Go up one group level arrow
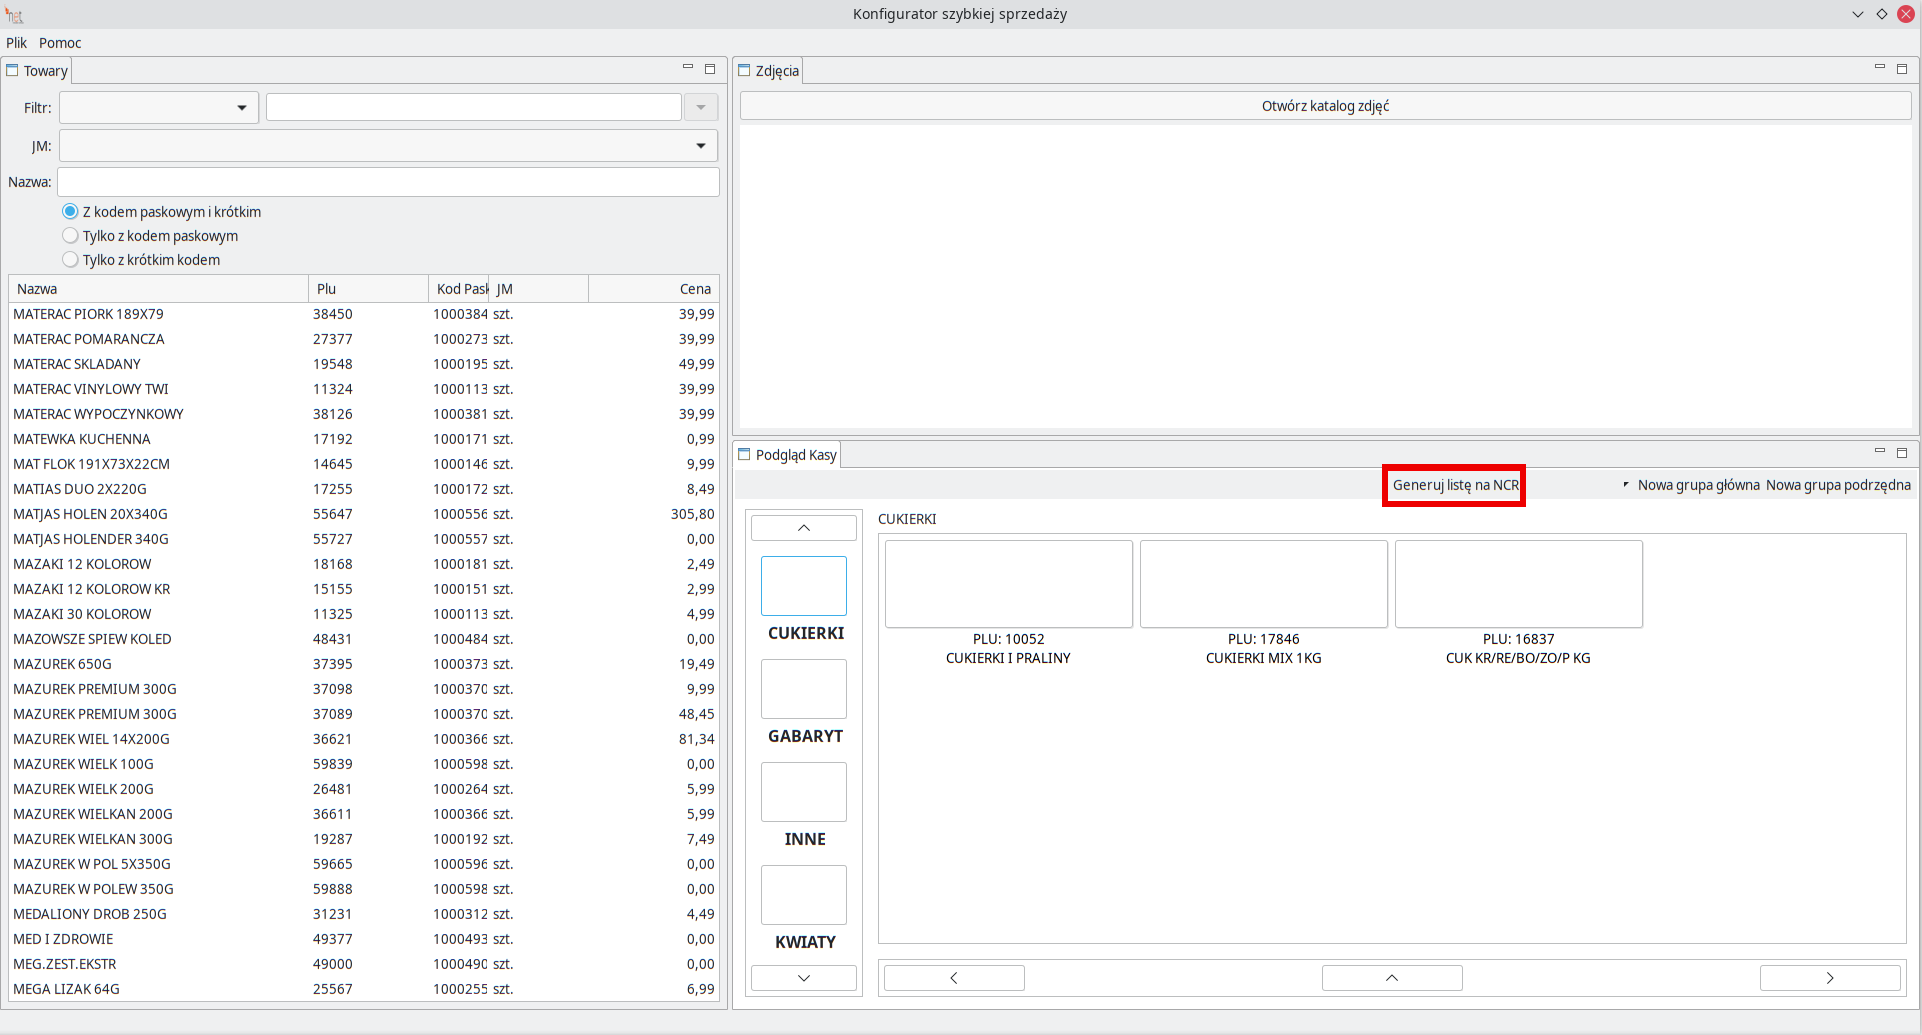The width and height of the screenshot is (1922, 1035). coord(1392,978)
